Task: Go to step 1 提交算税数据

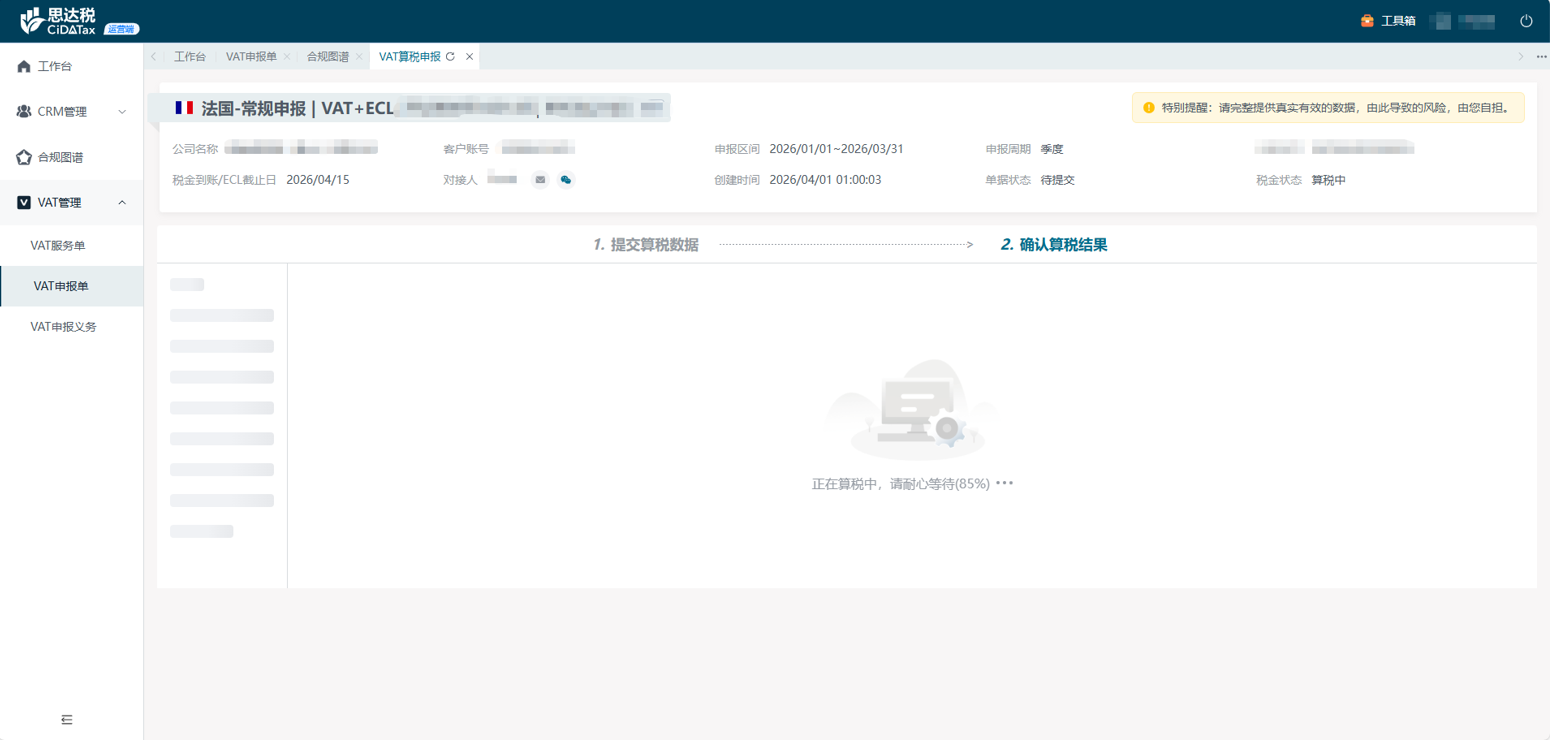Action: point(645,245)
